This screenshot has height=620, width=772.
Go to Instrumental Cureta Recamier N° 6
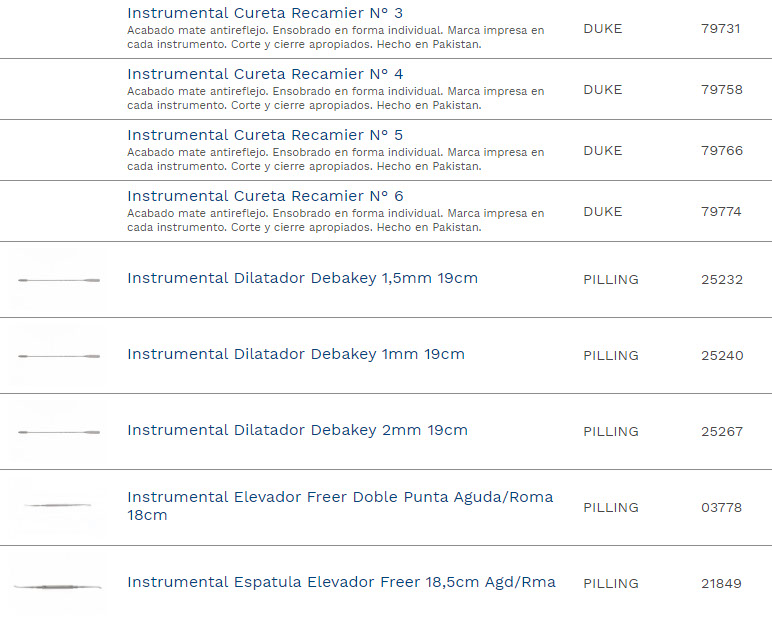click(265, 197)
